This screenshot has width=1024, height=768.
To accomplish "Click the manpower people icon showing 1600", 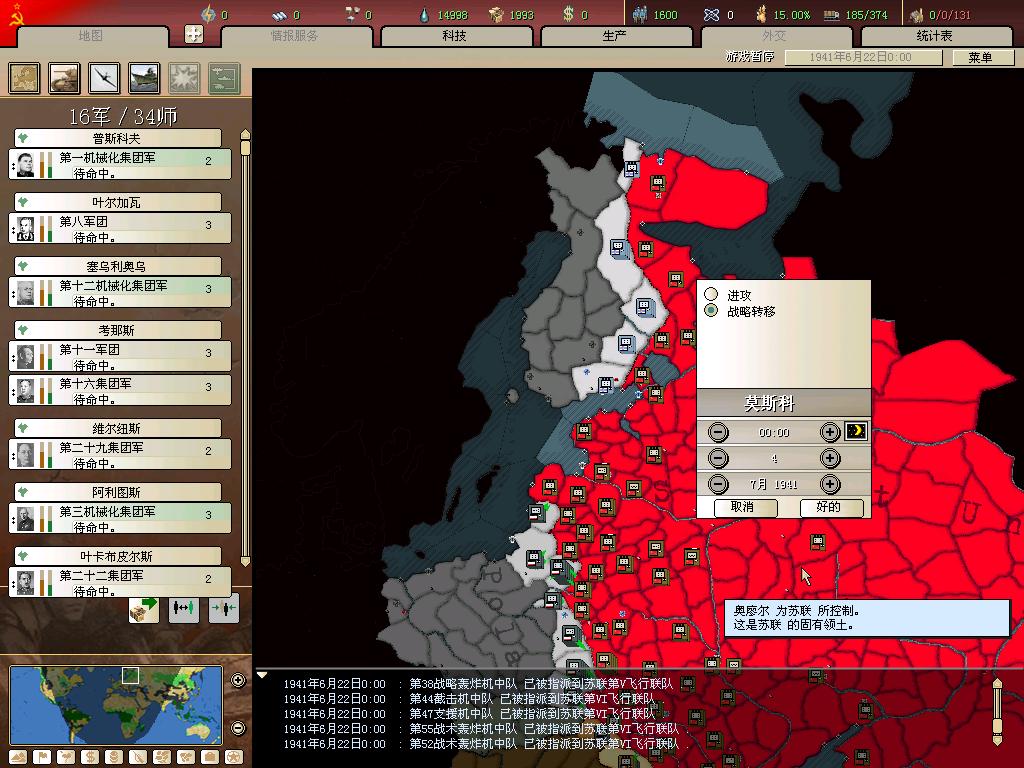I will 640,14.
